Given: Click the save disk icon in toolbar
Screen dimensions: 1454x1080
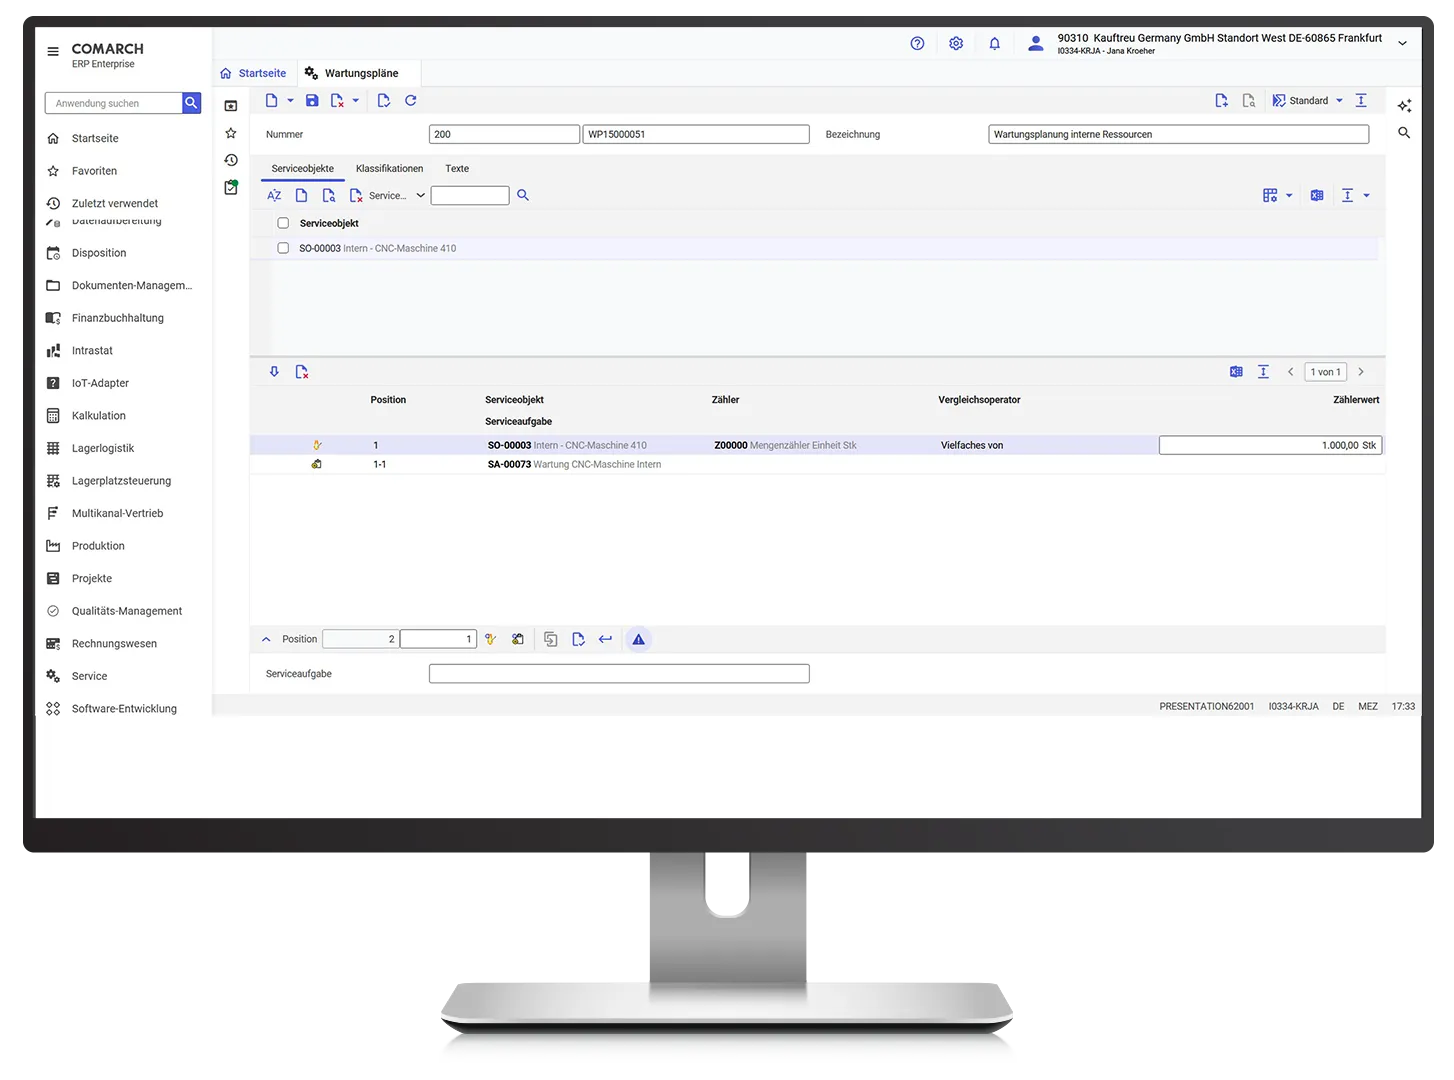Looking at the screenshot, I should tap(312, 101).
